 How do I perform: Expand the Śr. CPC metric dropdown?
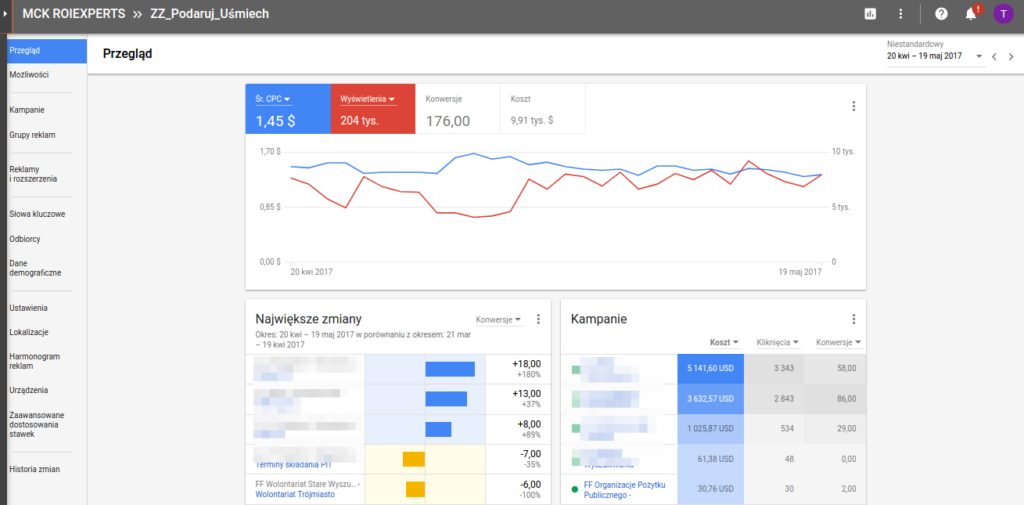pos(273,99)
